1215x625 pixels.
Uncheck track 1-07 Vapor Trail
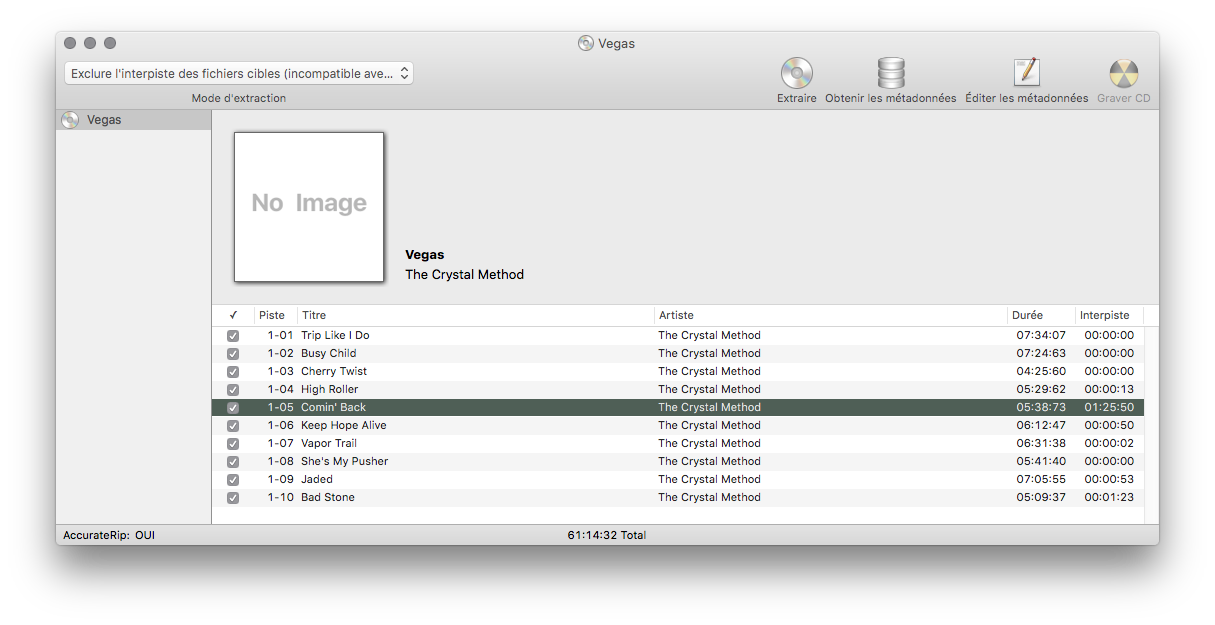click(x=233, y=444)
